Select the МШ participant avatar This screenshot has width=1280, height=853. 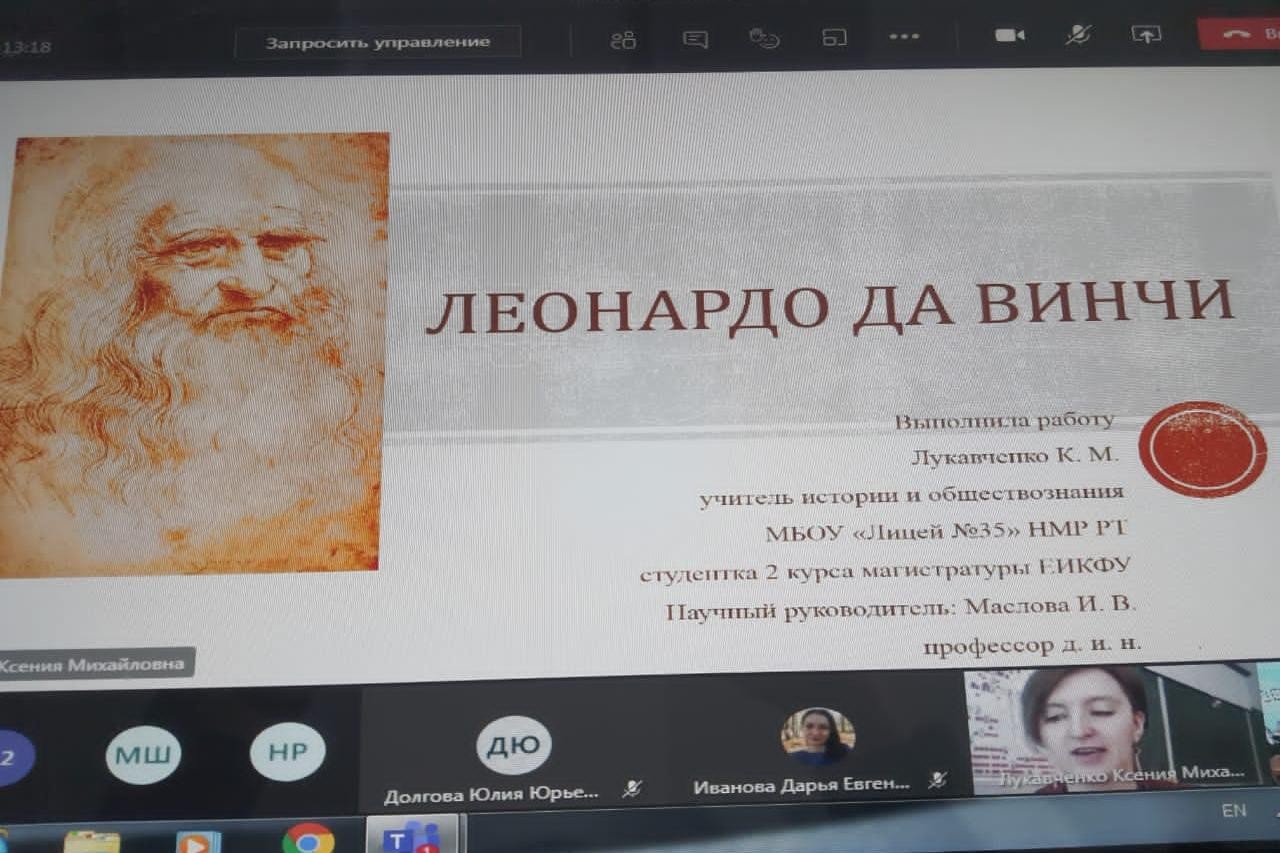(x=144, y=754)
